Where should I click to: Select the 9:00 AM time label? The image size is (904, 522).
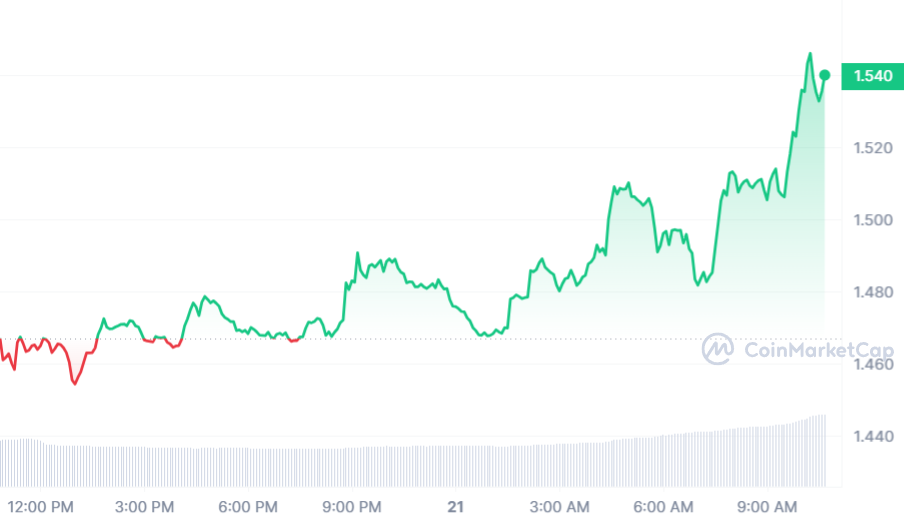pos(767,507)
